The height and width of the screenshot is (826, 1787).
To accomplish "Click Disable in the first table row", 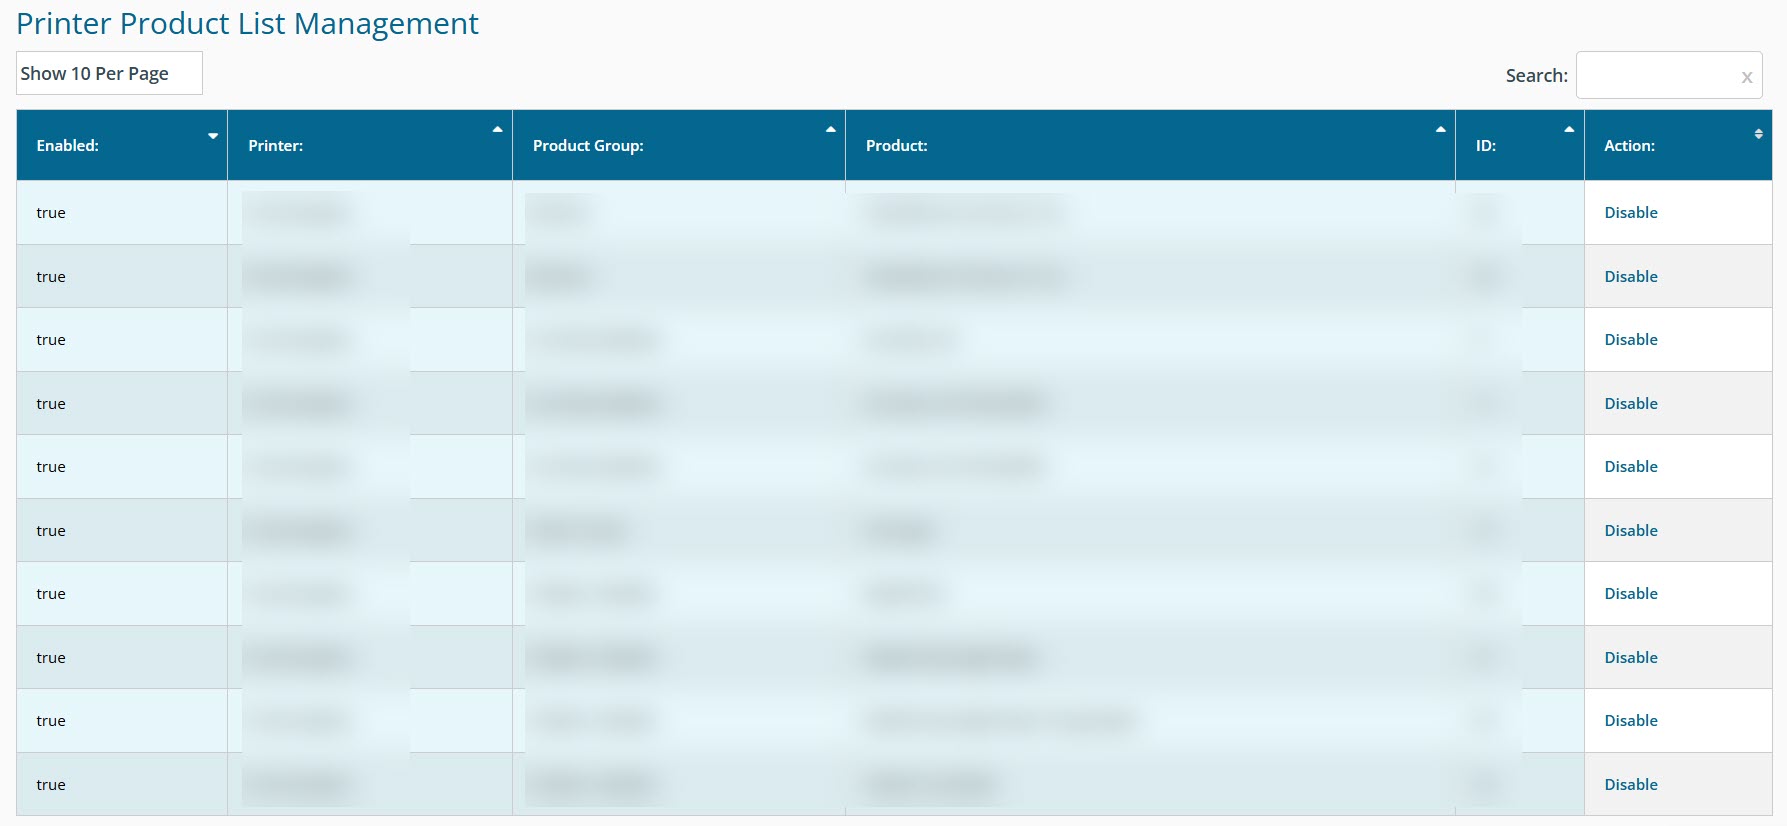I will point(1630,213).
